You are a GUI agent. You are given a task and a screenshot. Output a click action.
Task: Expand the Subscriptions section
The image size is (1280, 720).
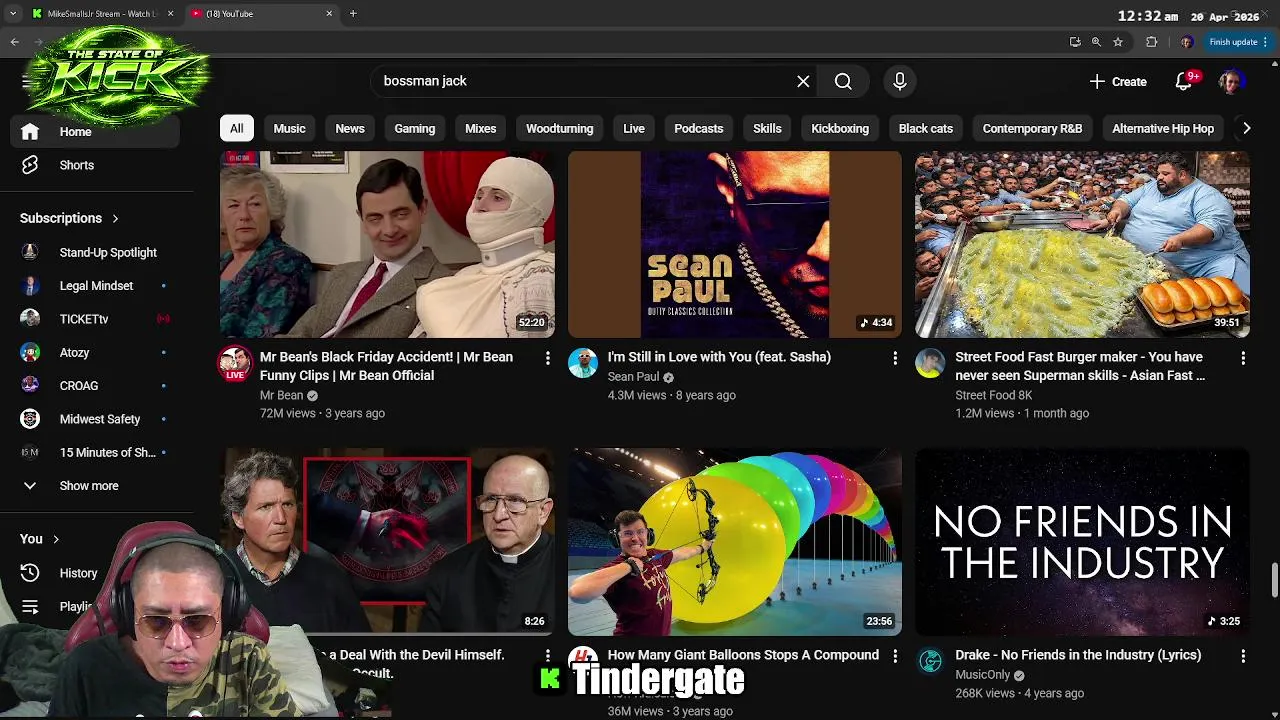69,218
